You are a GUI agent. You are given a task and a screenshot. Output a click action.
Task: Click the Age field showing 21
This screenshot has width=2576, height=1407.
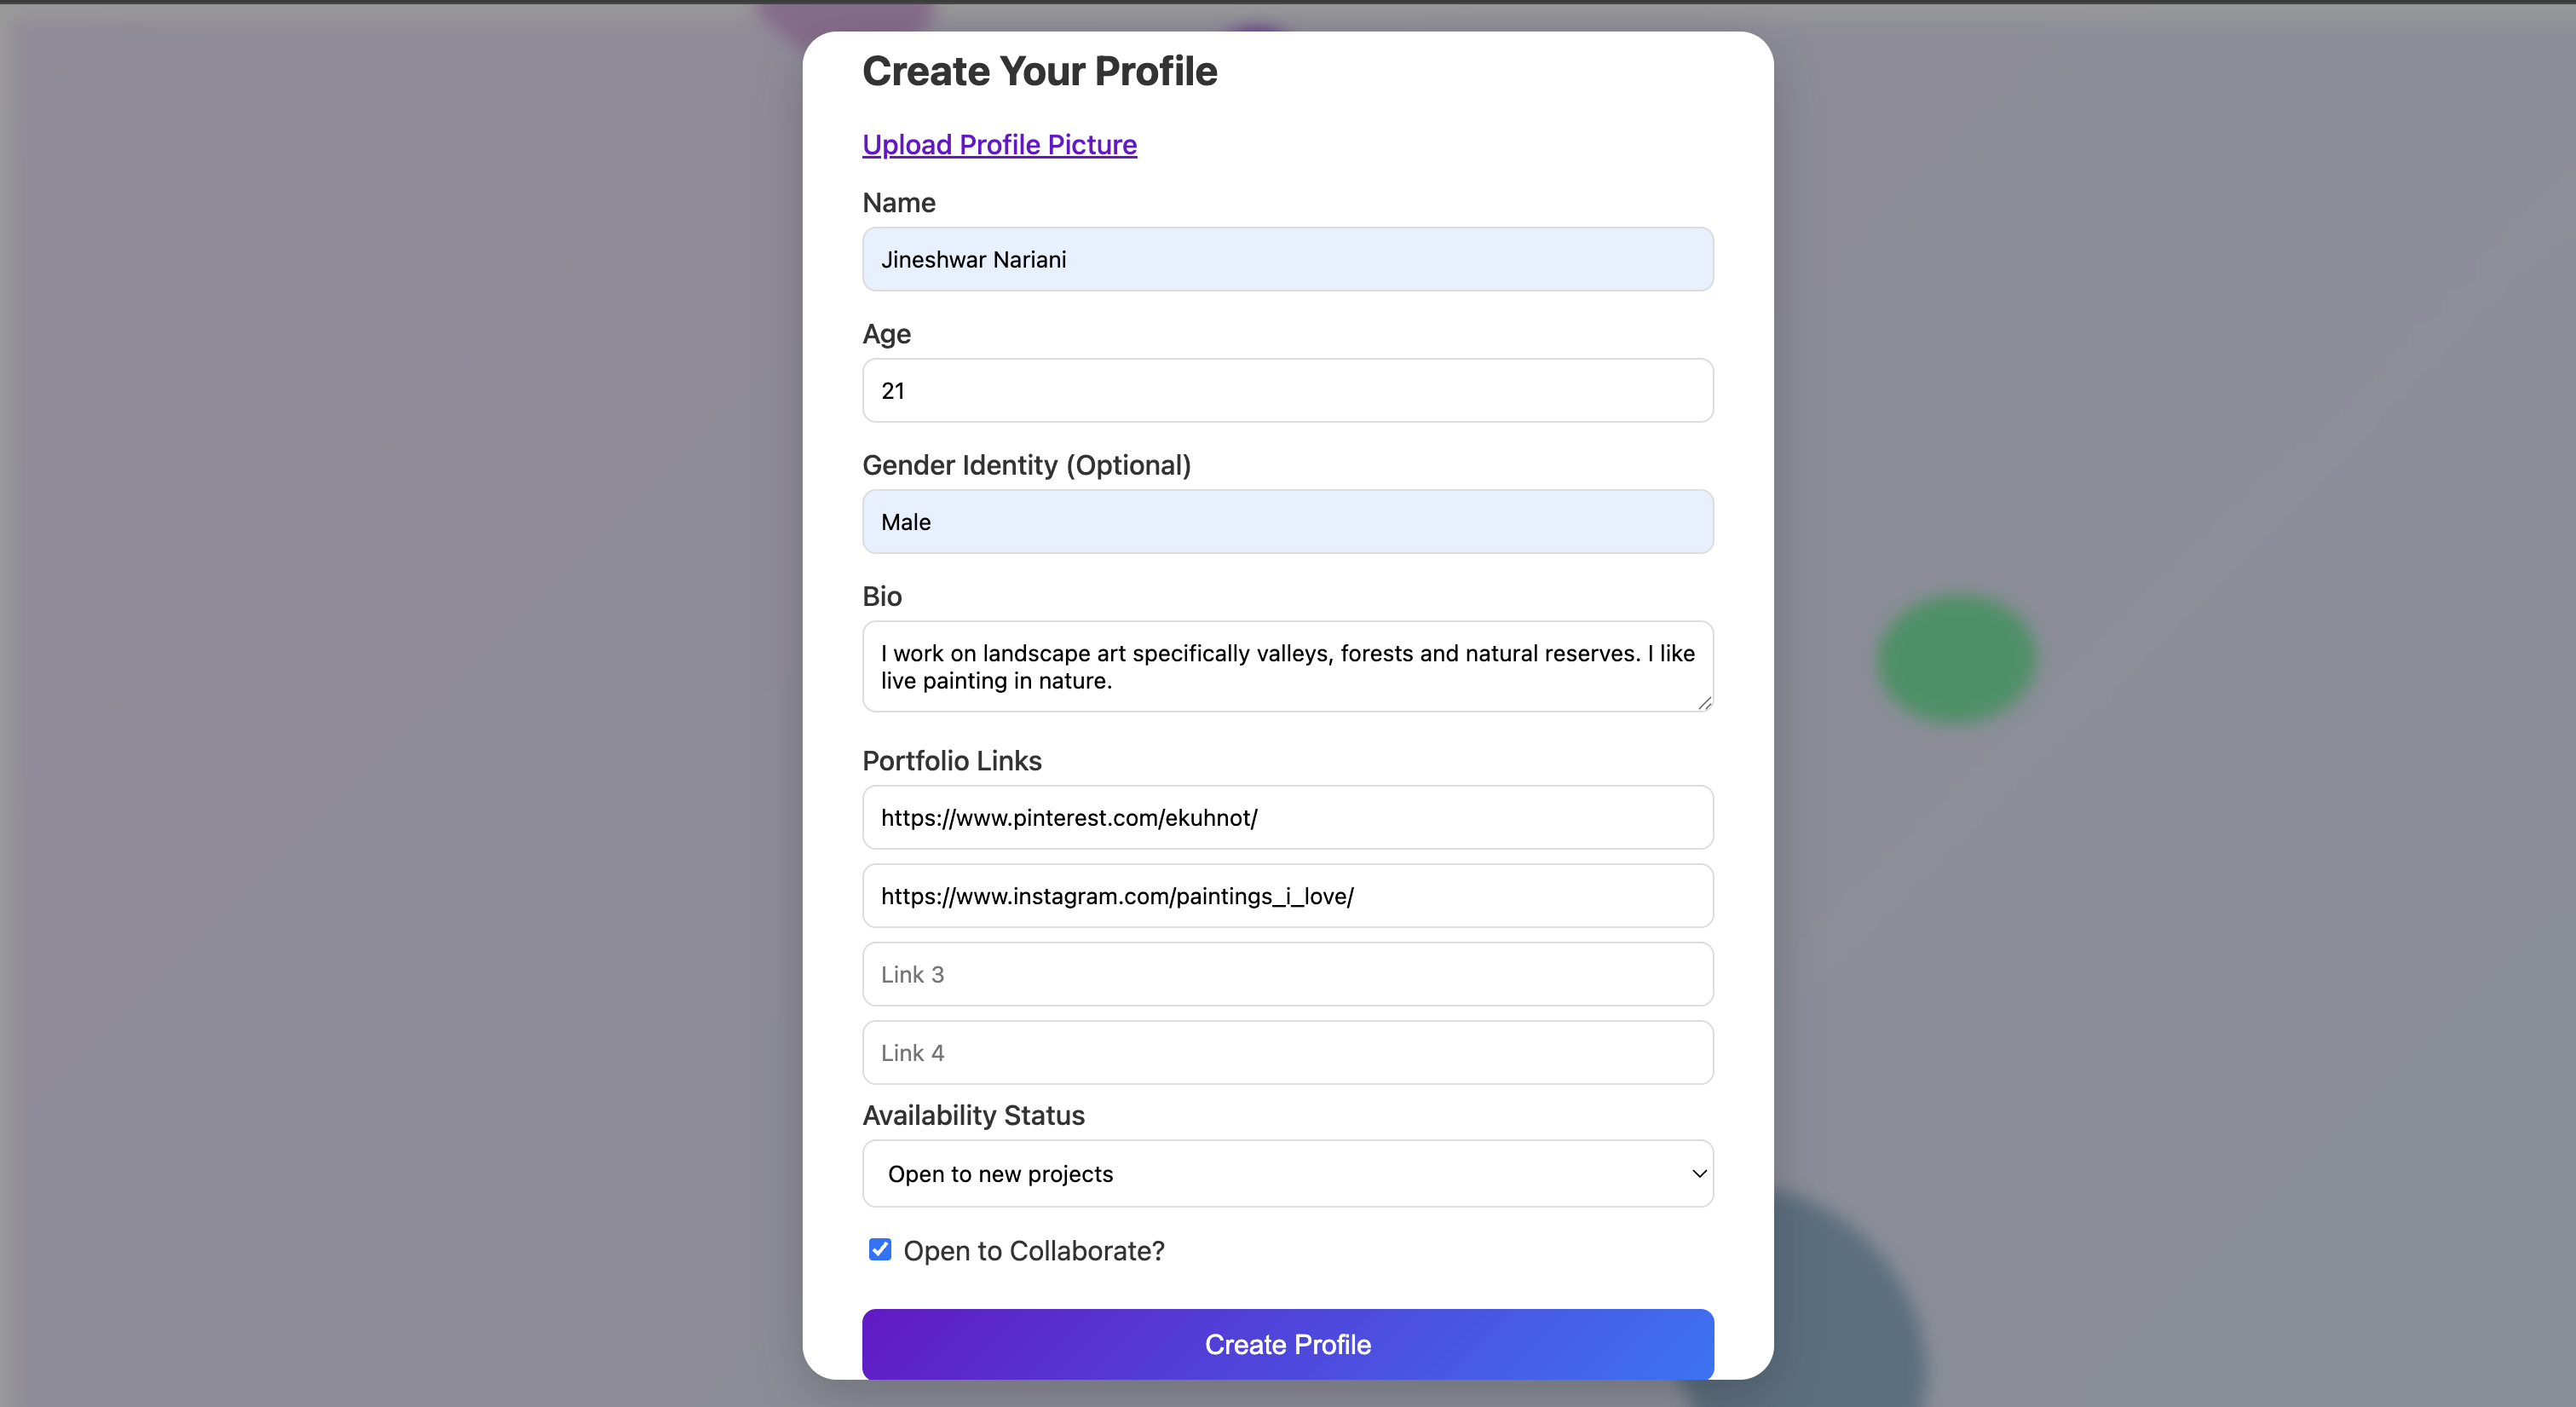(1287, 391)
